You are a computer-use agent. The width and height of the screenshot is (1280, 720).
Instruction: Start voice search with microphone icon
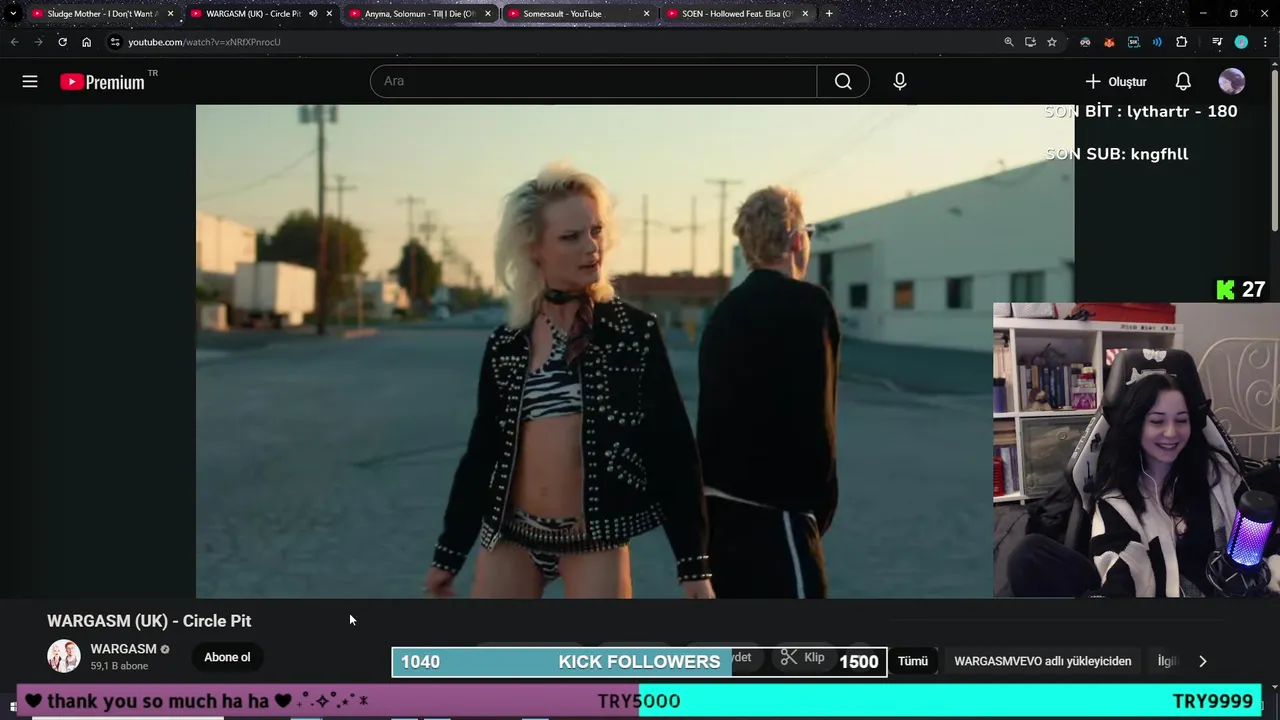click(900, 81)
